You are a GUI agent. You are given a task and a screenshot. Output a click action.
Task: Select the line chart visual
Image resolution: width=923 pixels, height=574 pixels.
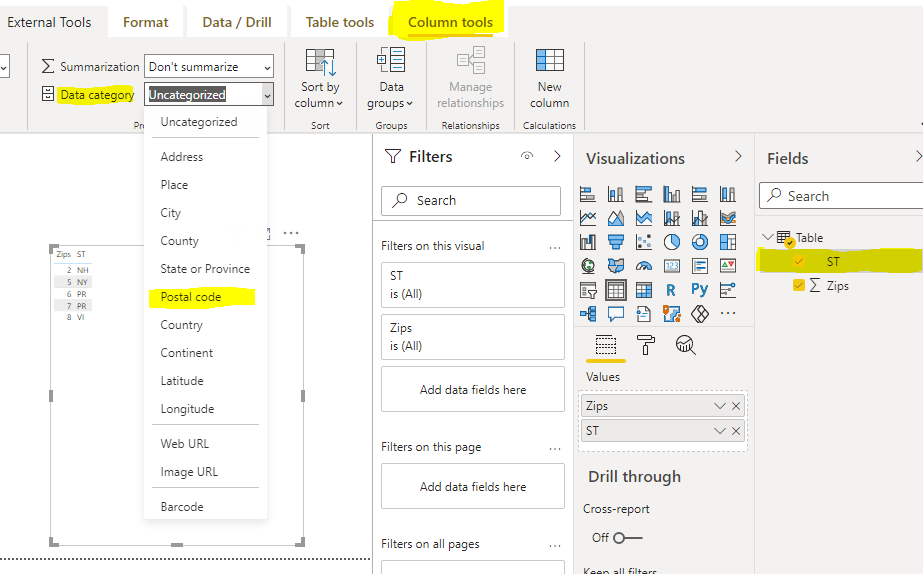coord(587,218)
